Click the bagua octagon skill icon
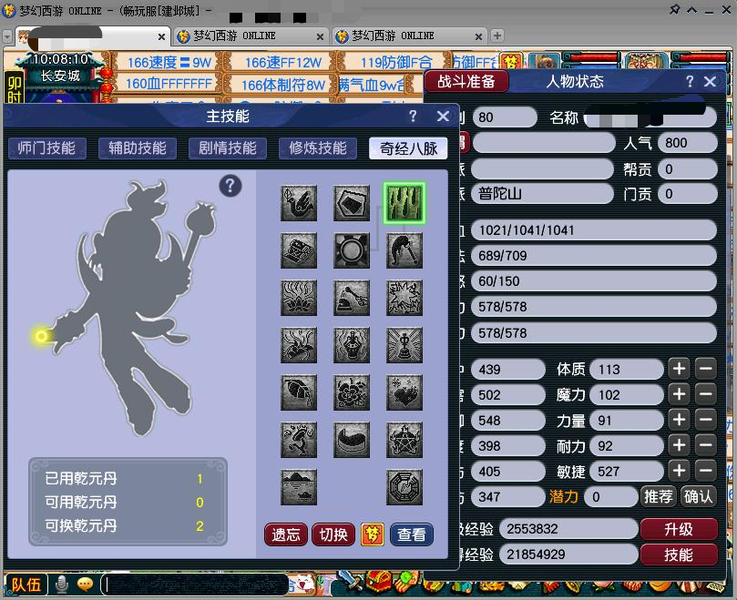Screen dimensions: 737x600 (404, 487)
